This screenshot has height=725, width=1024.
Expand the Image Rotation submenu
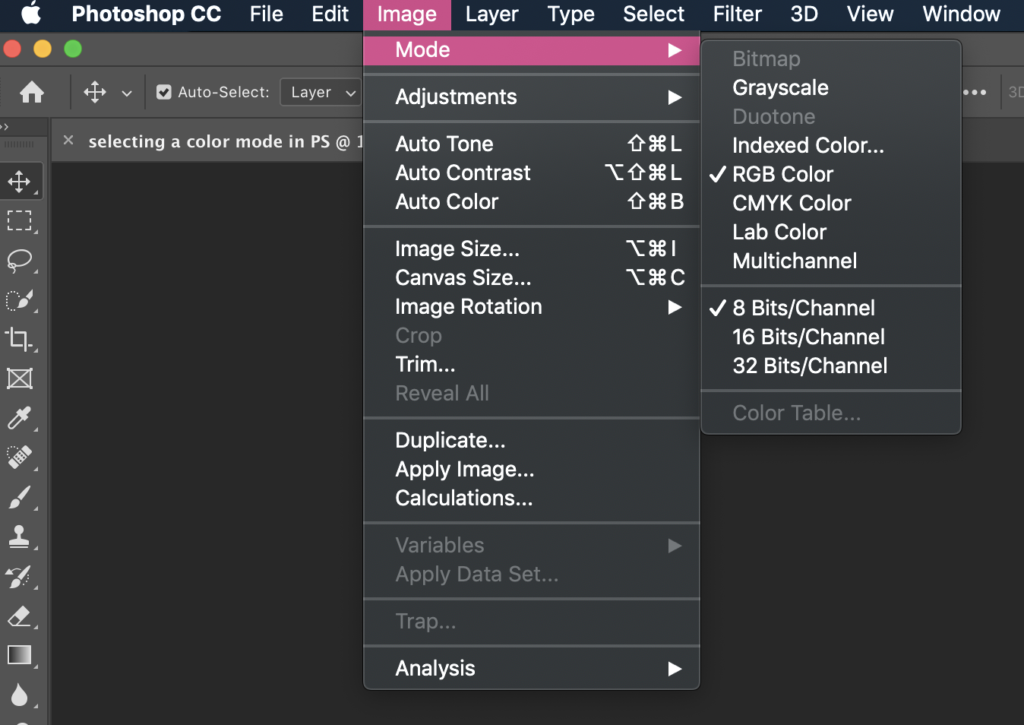(467, 307)
